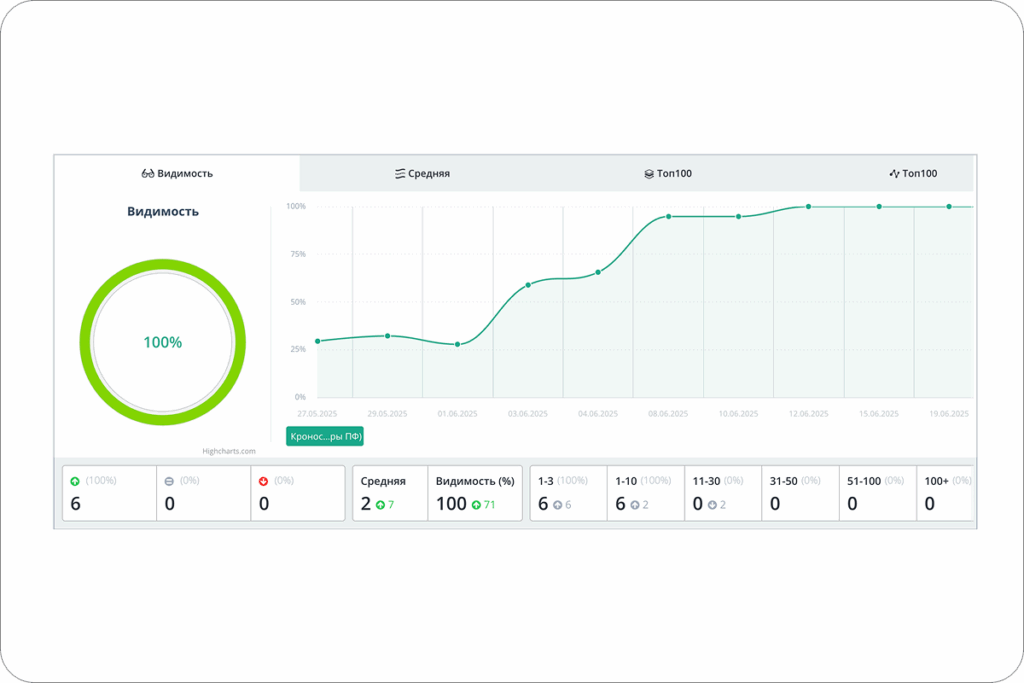The image size is (1024, 683).
Task: Open the Highcharts.com credit link
Action: tap(229, 451)
